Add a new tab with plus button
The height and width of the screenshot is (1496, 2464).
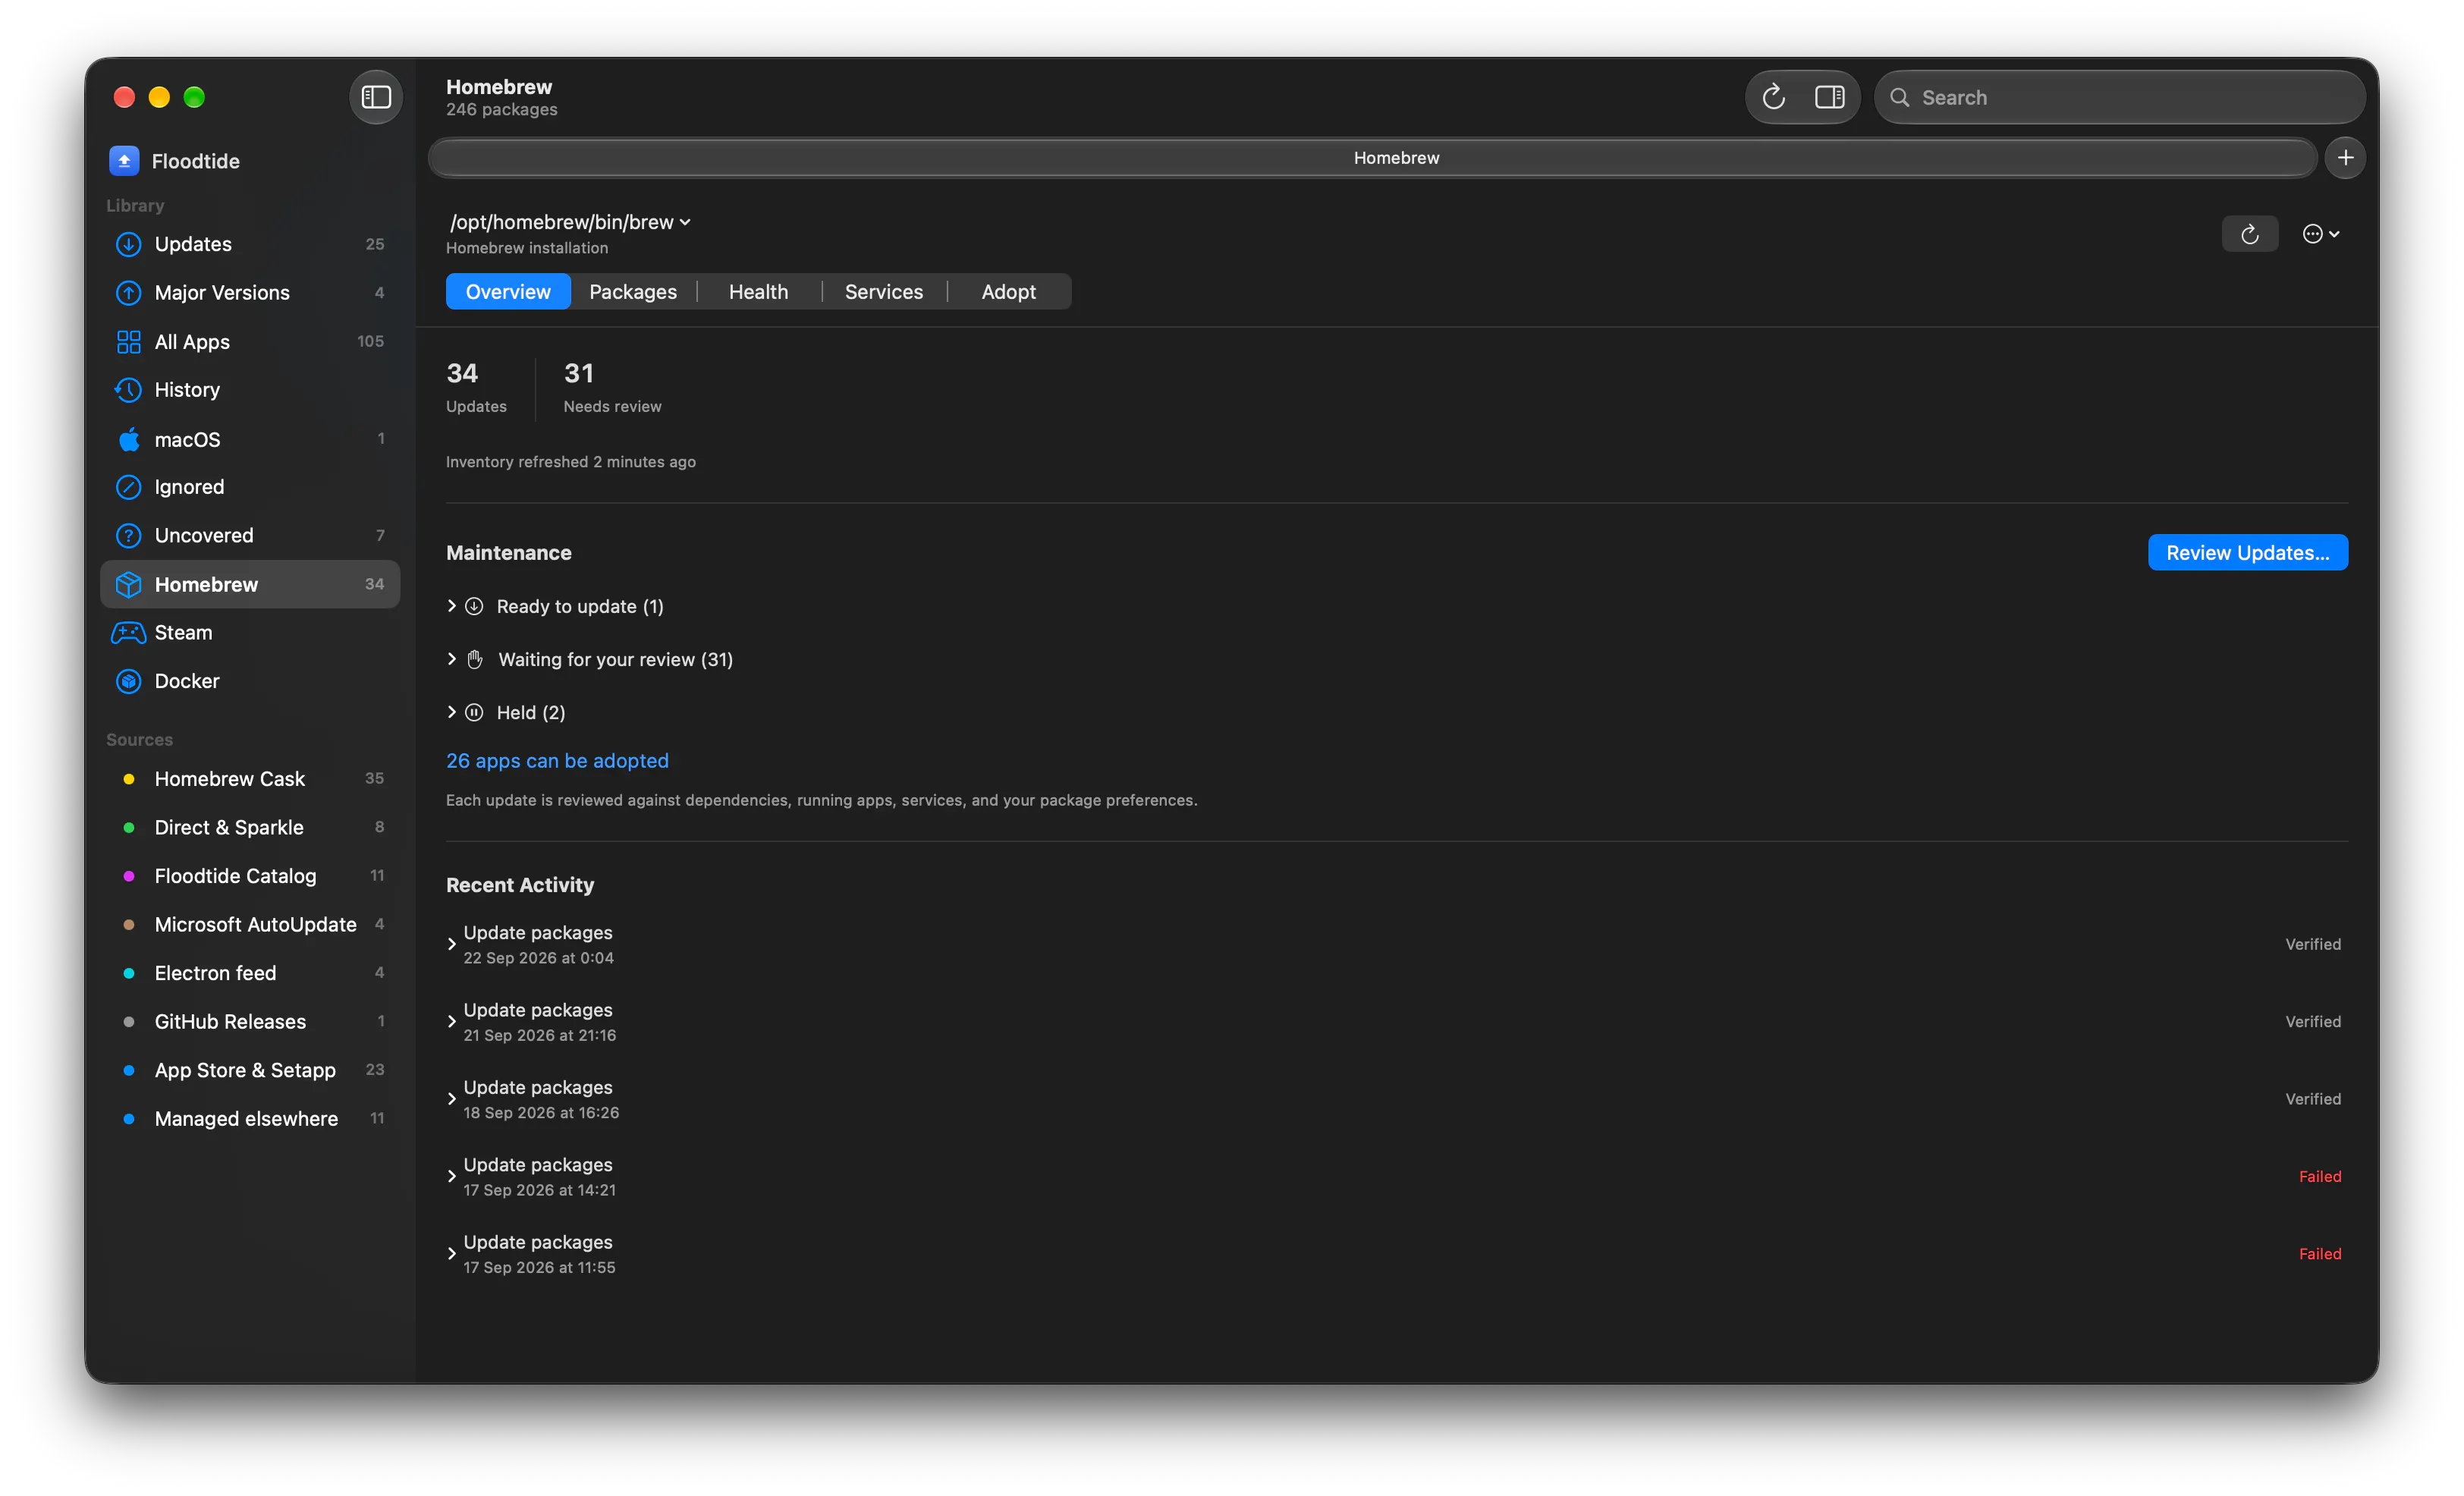(x=2345, y=158)
